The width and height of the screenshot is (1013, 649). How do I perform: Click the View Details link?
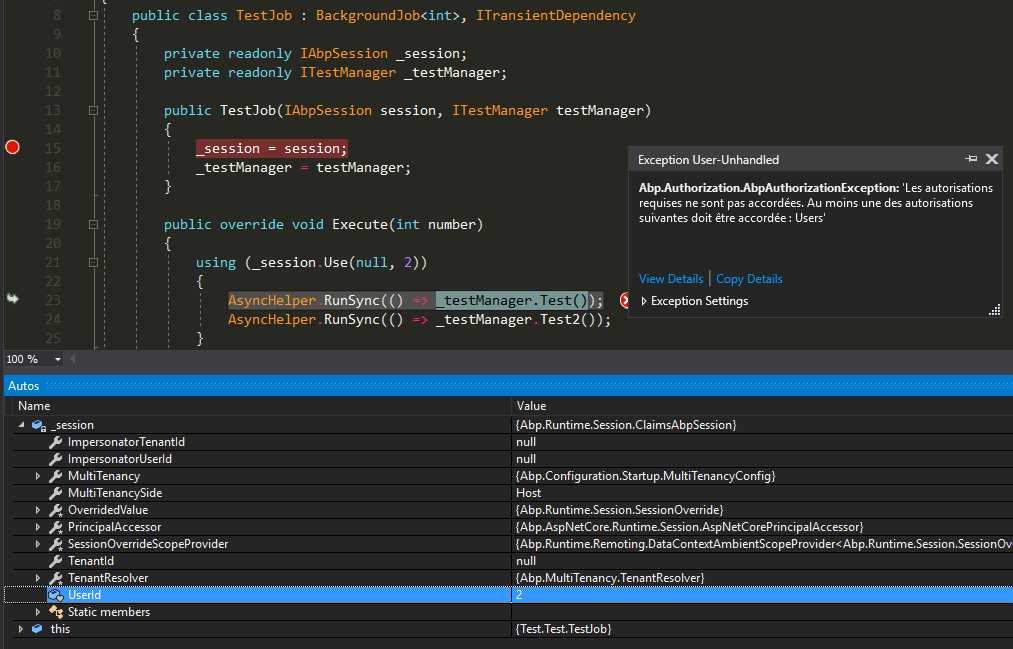click(670, 278)
